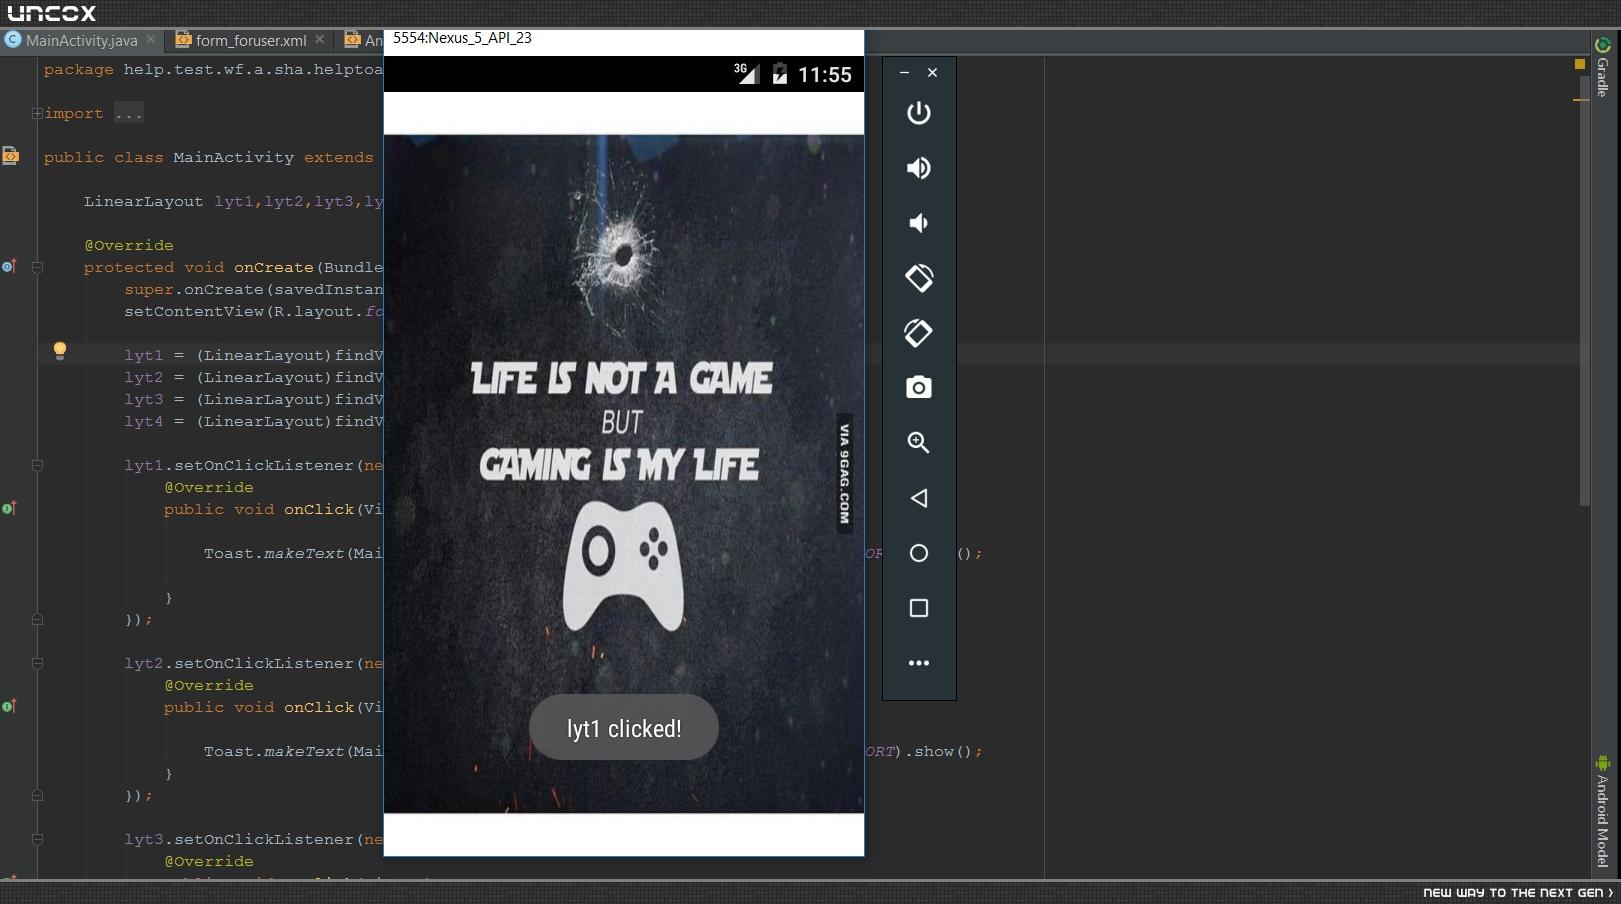The width and height of the screenshot is (1621, 904).
Task: Click the '@Override' annotation above onCreate
Action: point(128,245)
